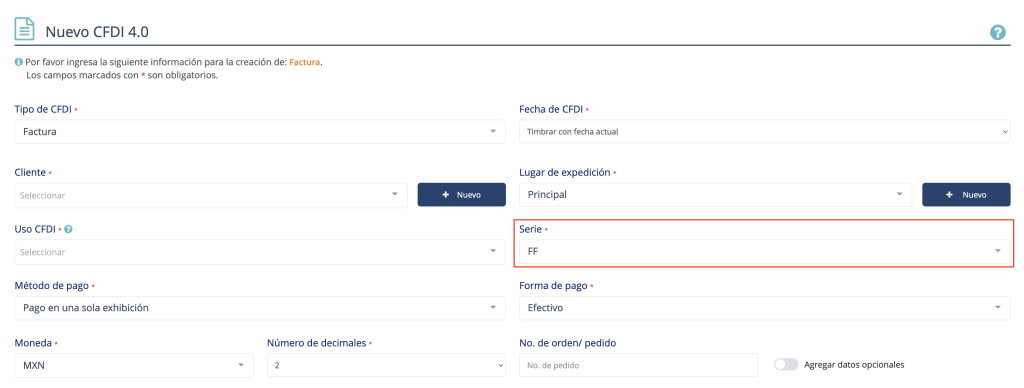Click the Uso CFDI help tooltip icon
Screen dimensions: 1024x388
pyautogui.click(x=69, y=229)
